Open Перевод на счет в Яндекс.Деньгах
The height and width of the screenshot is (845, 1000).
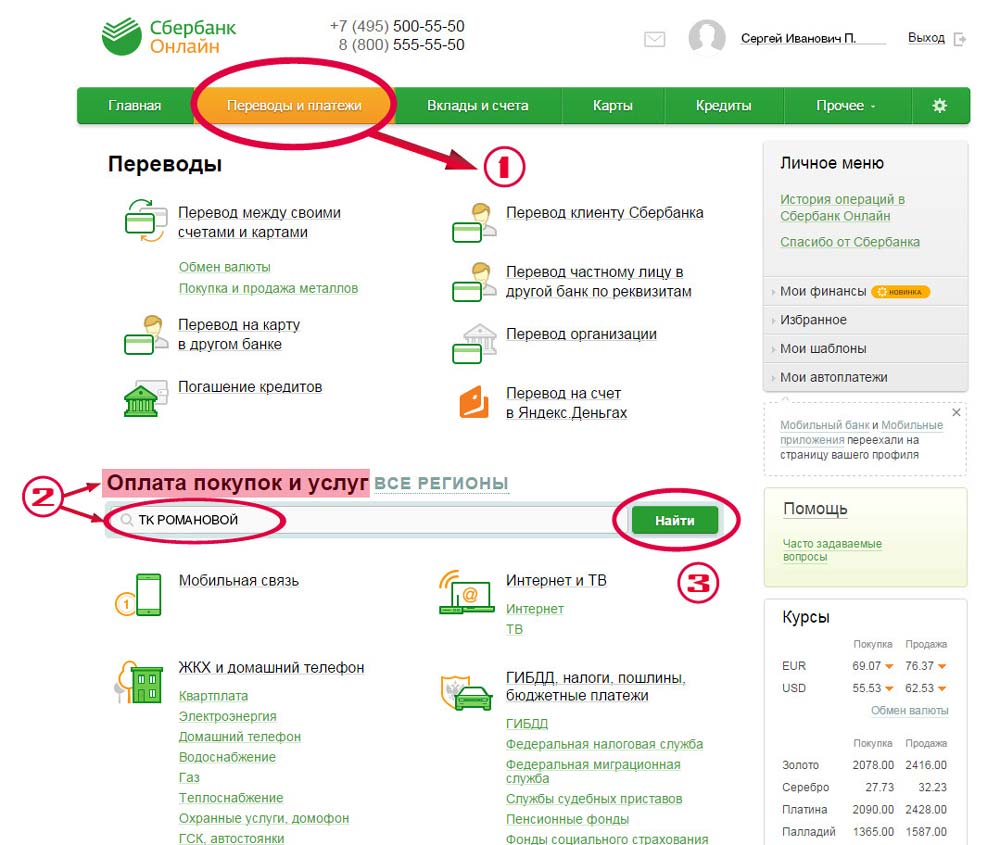tap(566, 403)
